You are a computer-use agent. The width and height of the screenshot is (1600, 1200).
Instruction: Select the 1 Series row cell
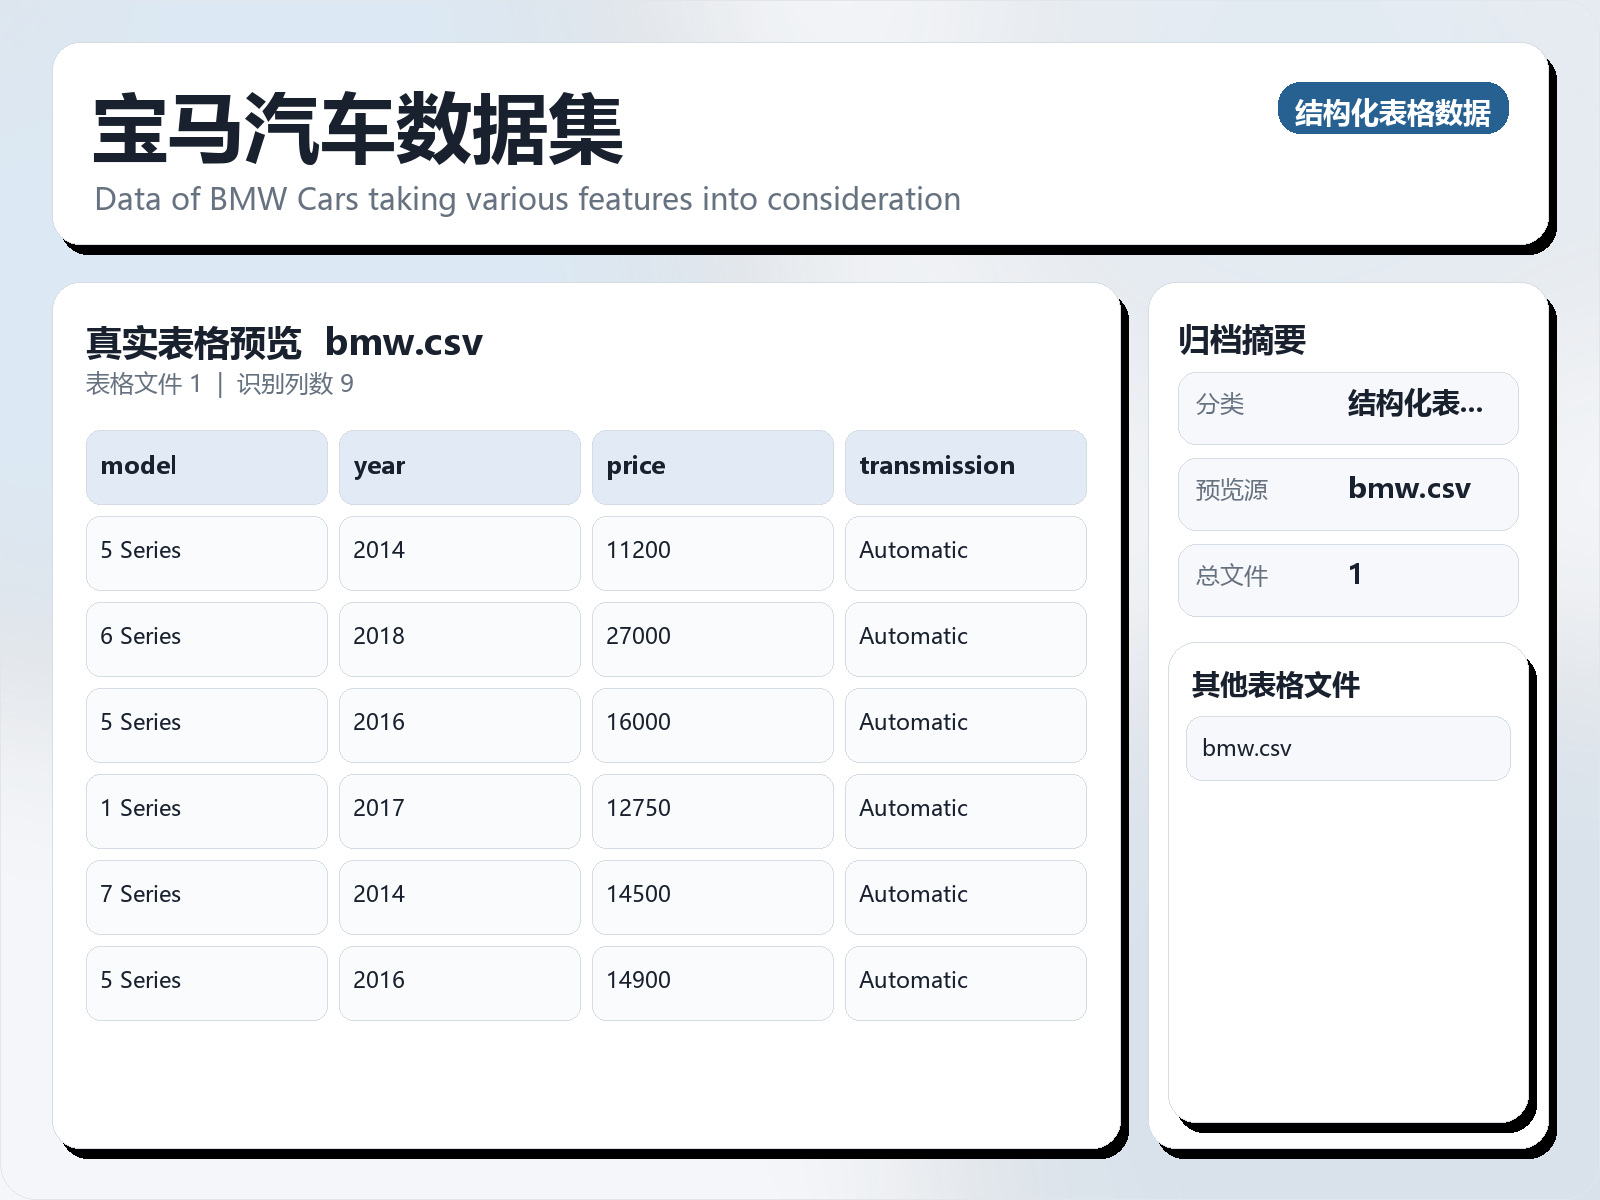point(206,810)
